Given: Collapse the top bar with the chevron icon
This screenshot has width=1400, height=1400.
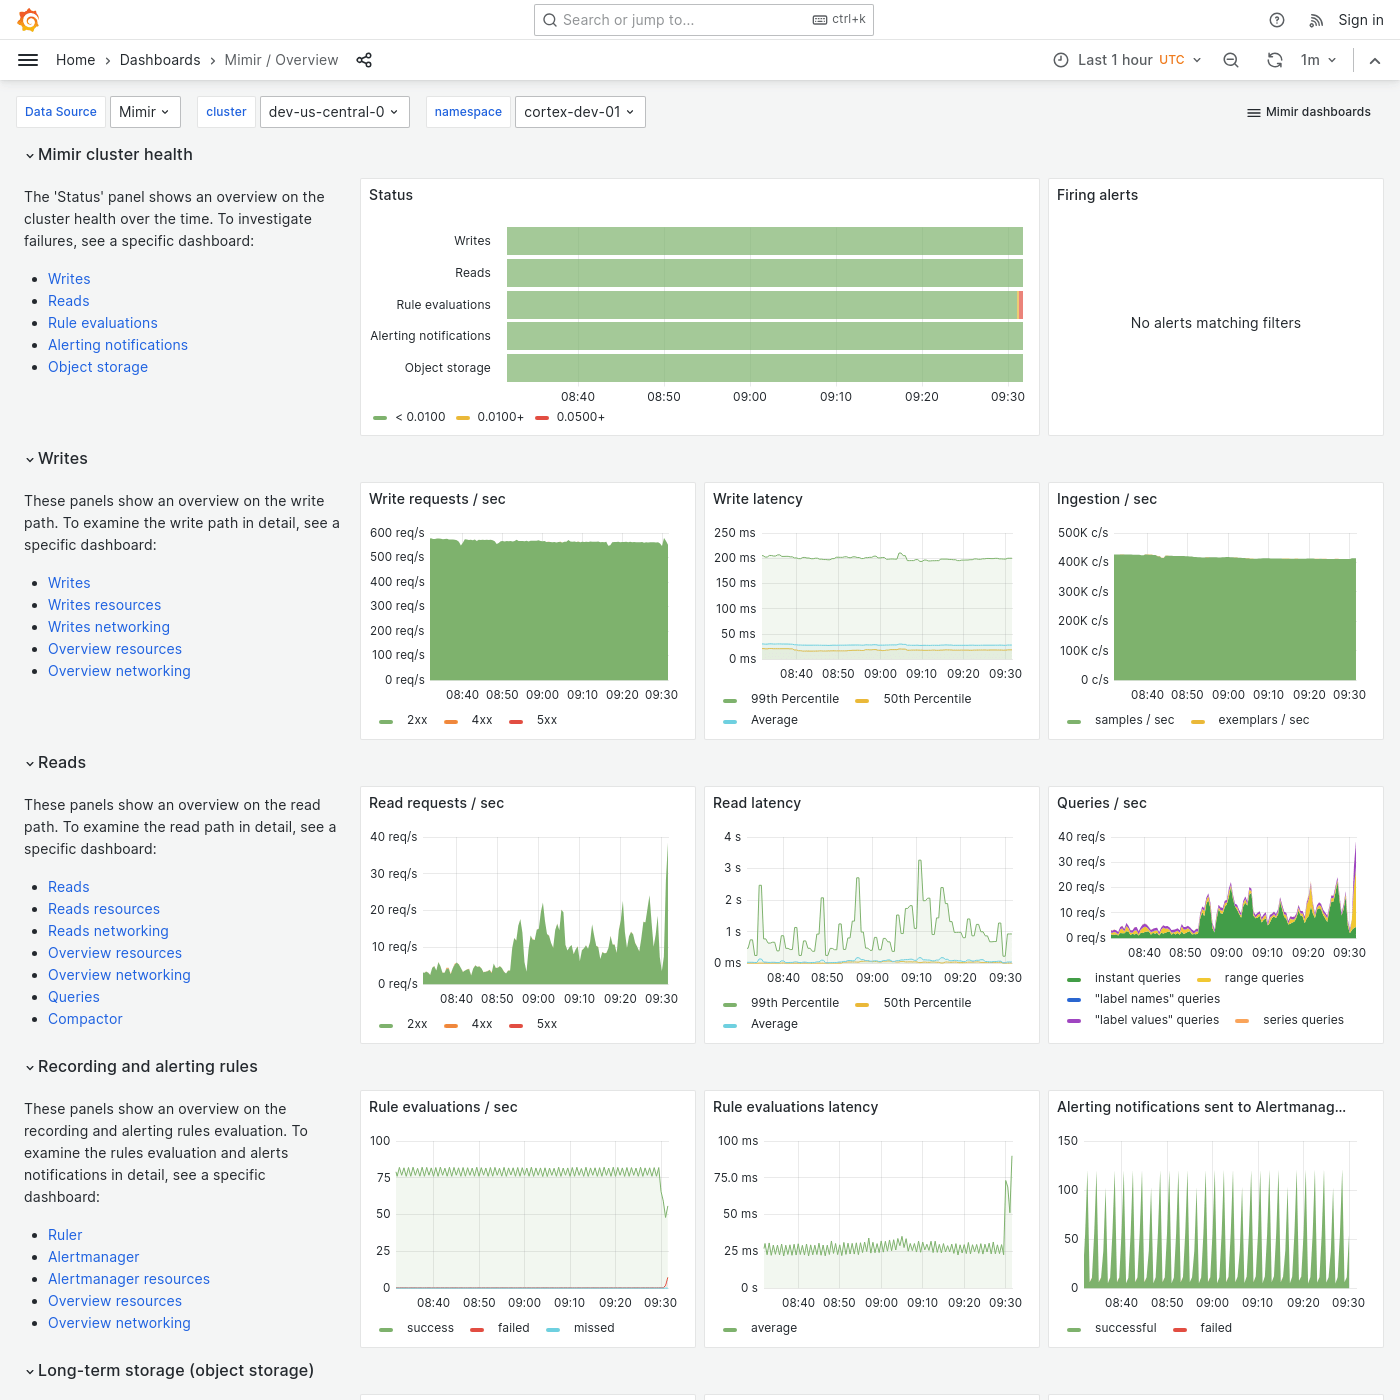Looking at the screenshot, I should click(x=1375, y=60).
